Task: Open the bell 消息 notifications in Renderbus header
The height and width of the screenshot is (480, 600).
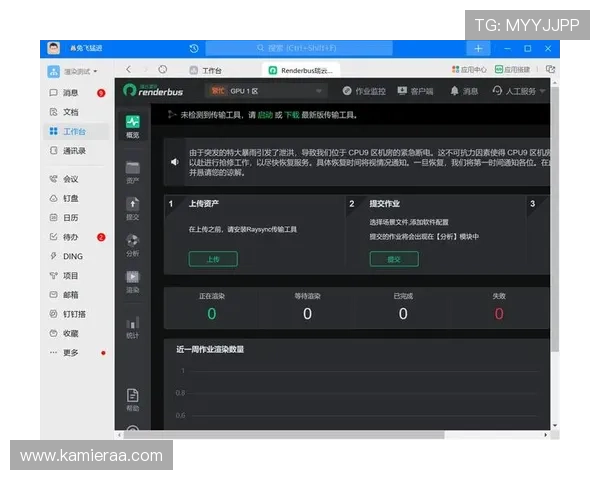Action: coord(464,91)
